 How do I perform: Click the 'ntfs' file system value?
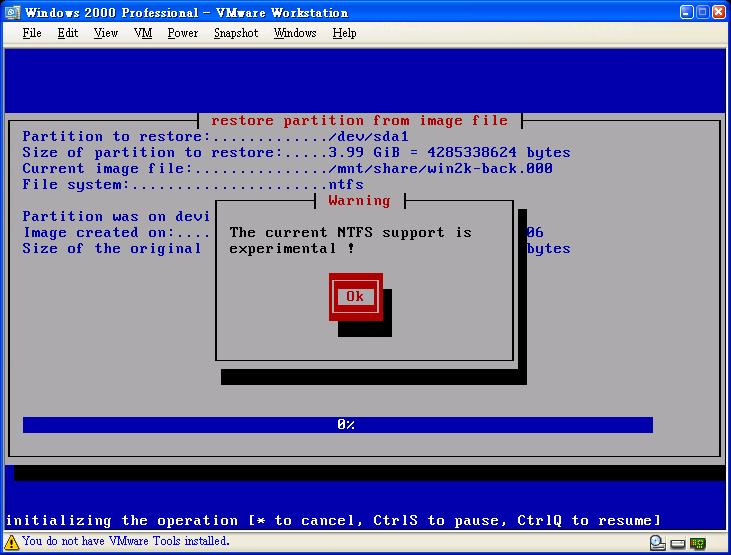[345, 184]
